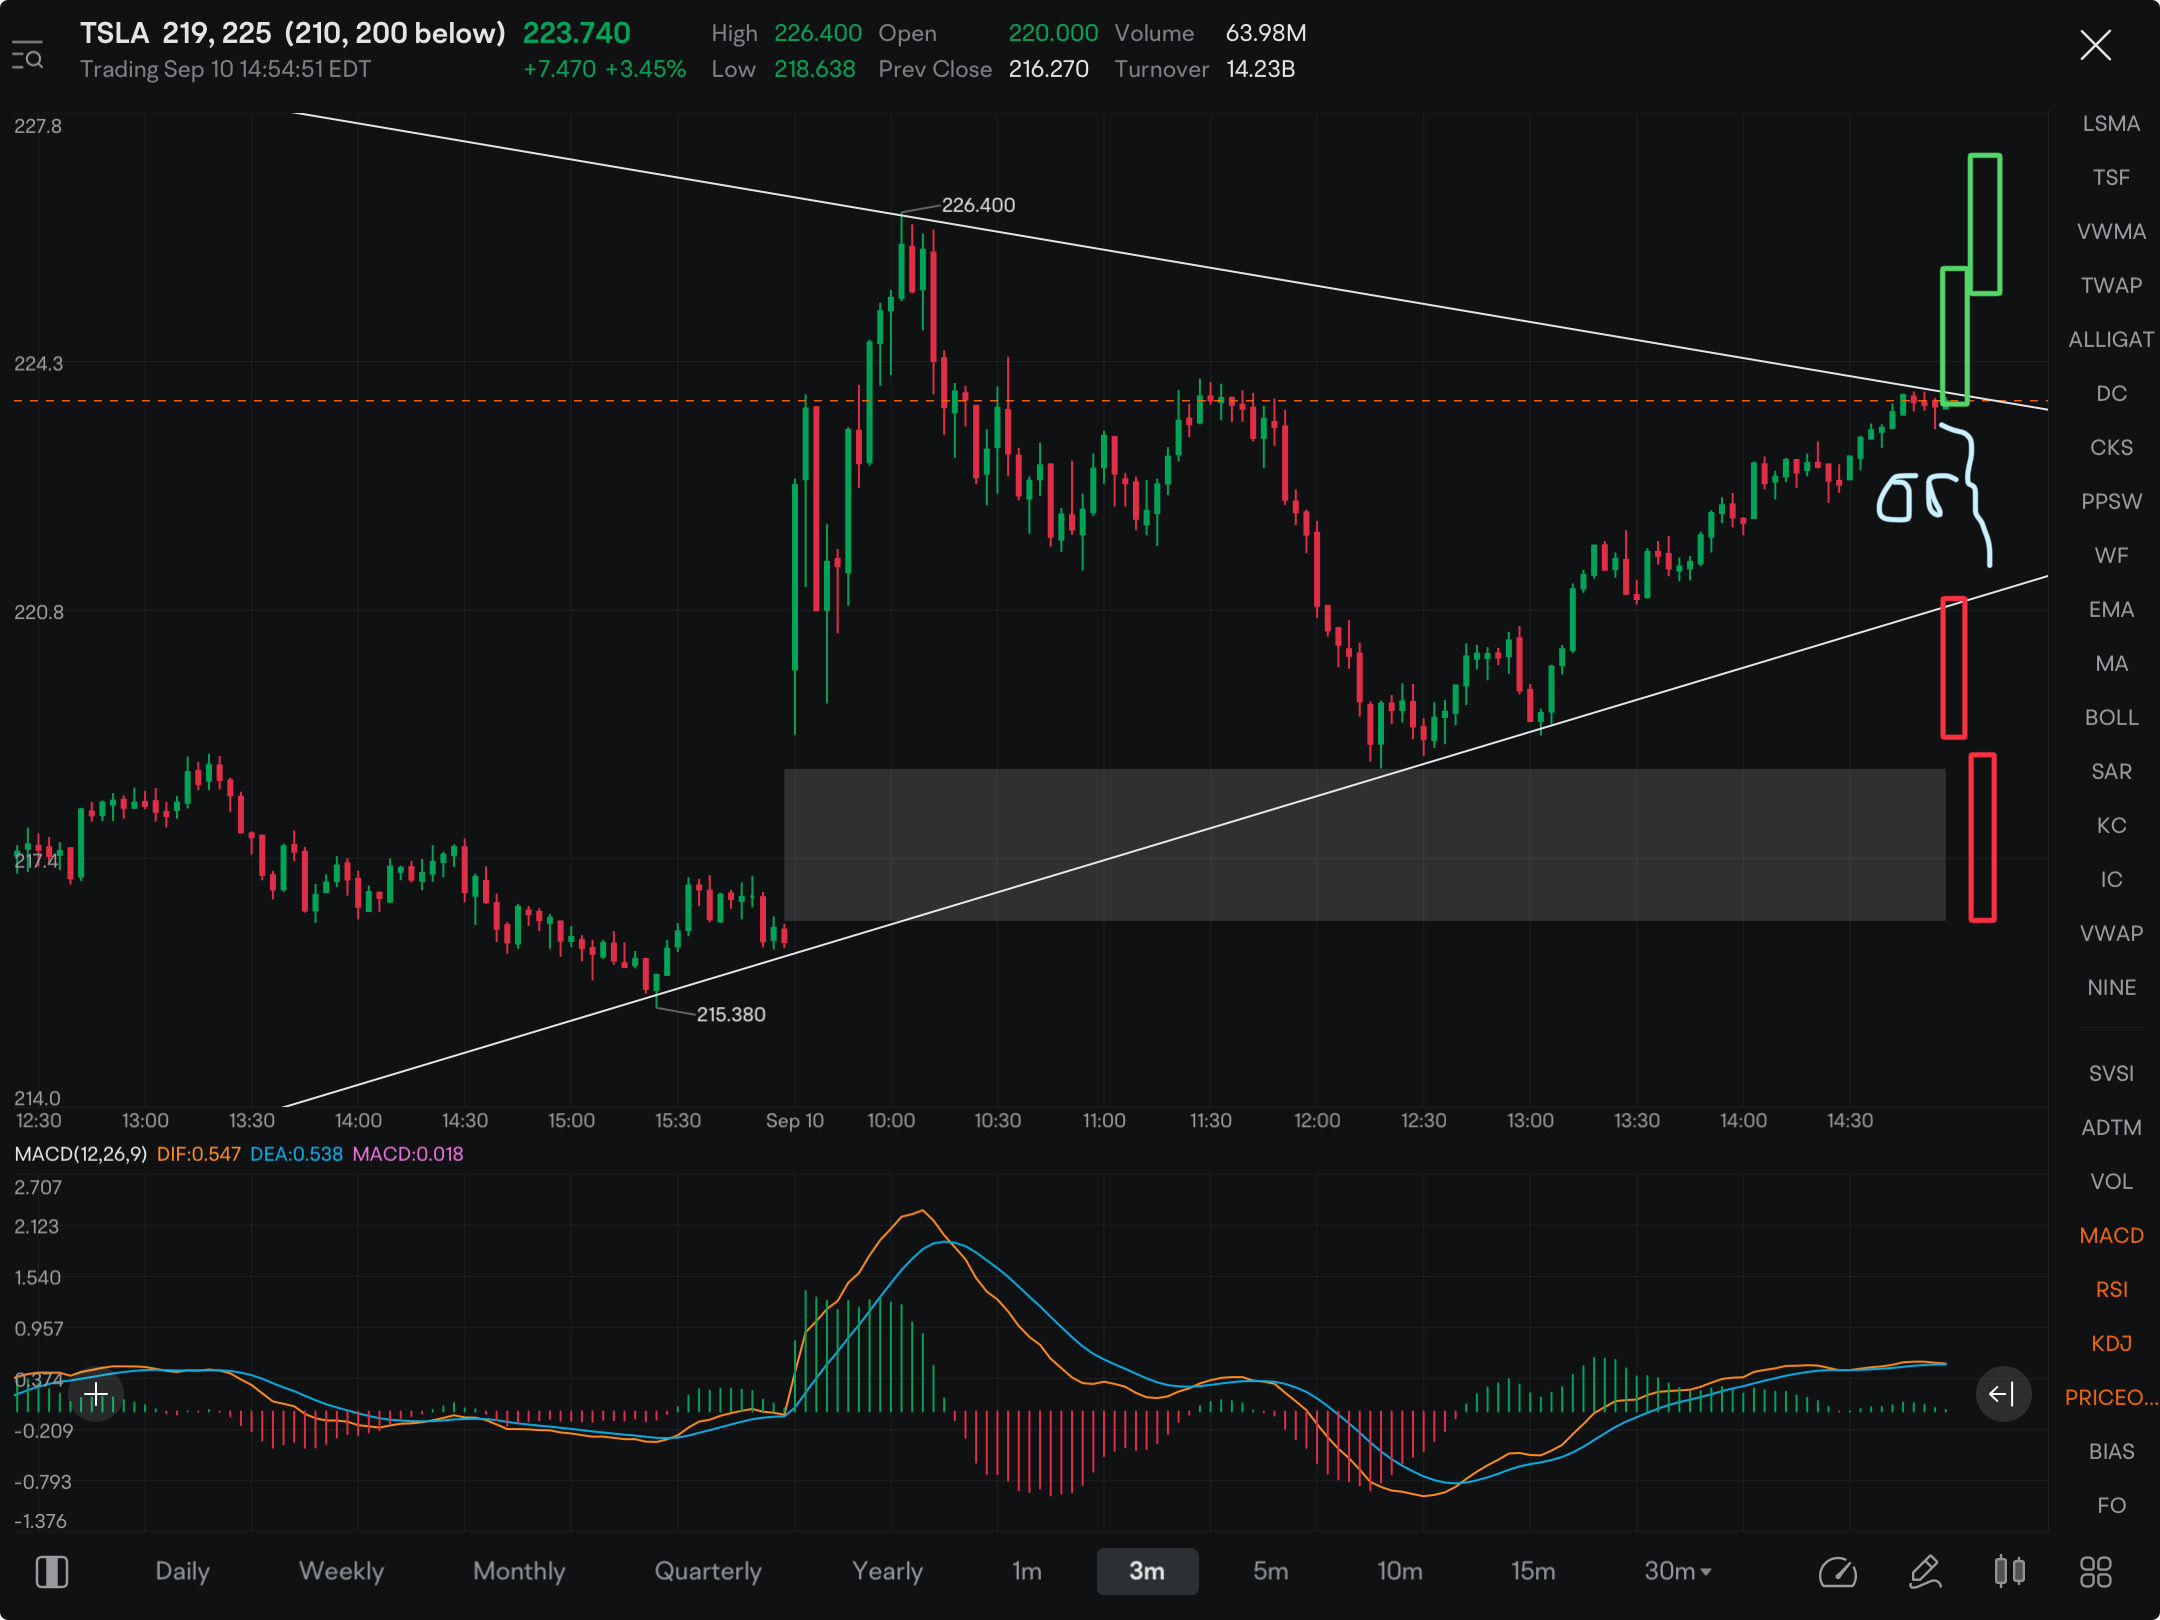Switch to Weekly timeframe

341,1571
